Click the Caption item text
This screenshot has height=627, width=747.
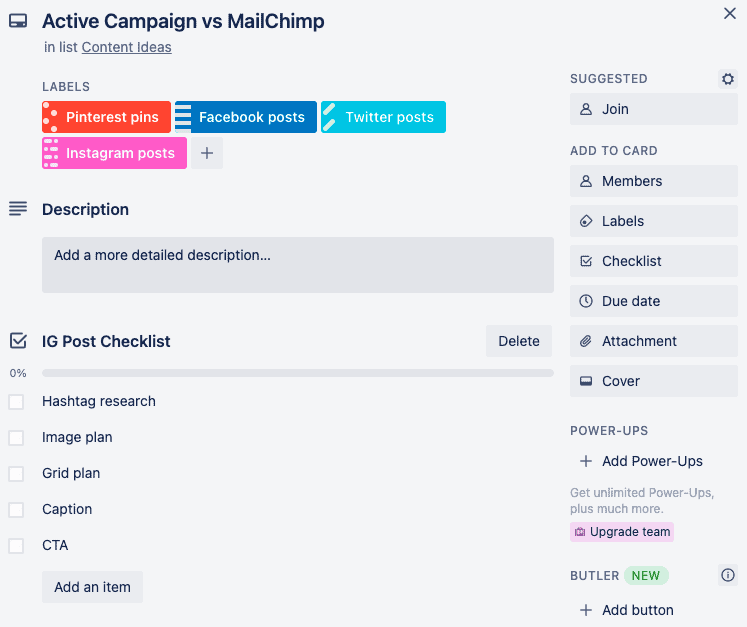(67, 509)
